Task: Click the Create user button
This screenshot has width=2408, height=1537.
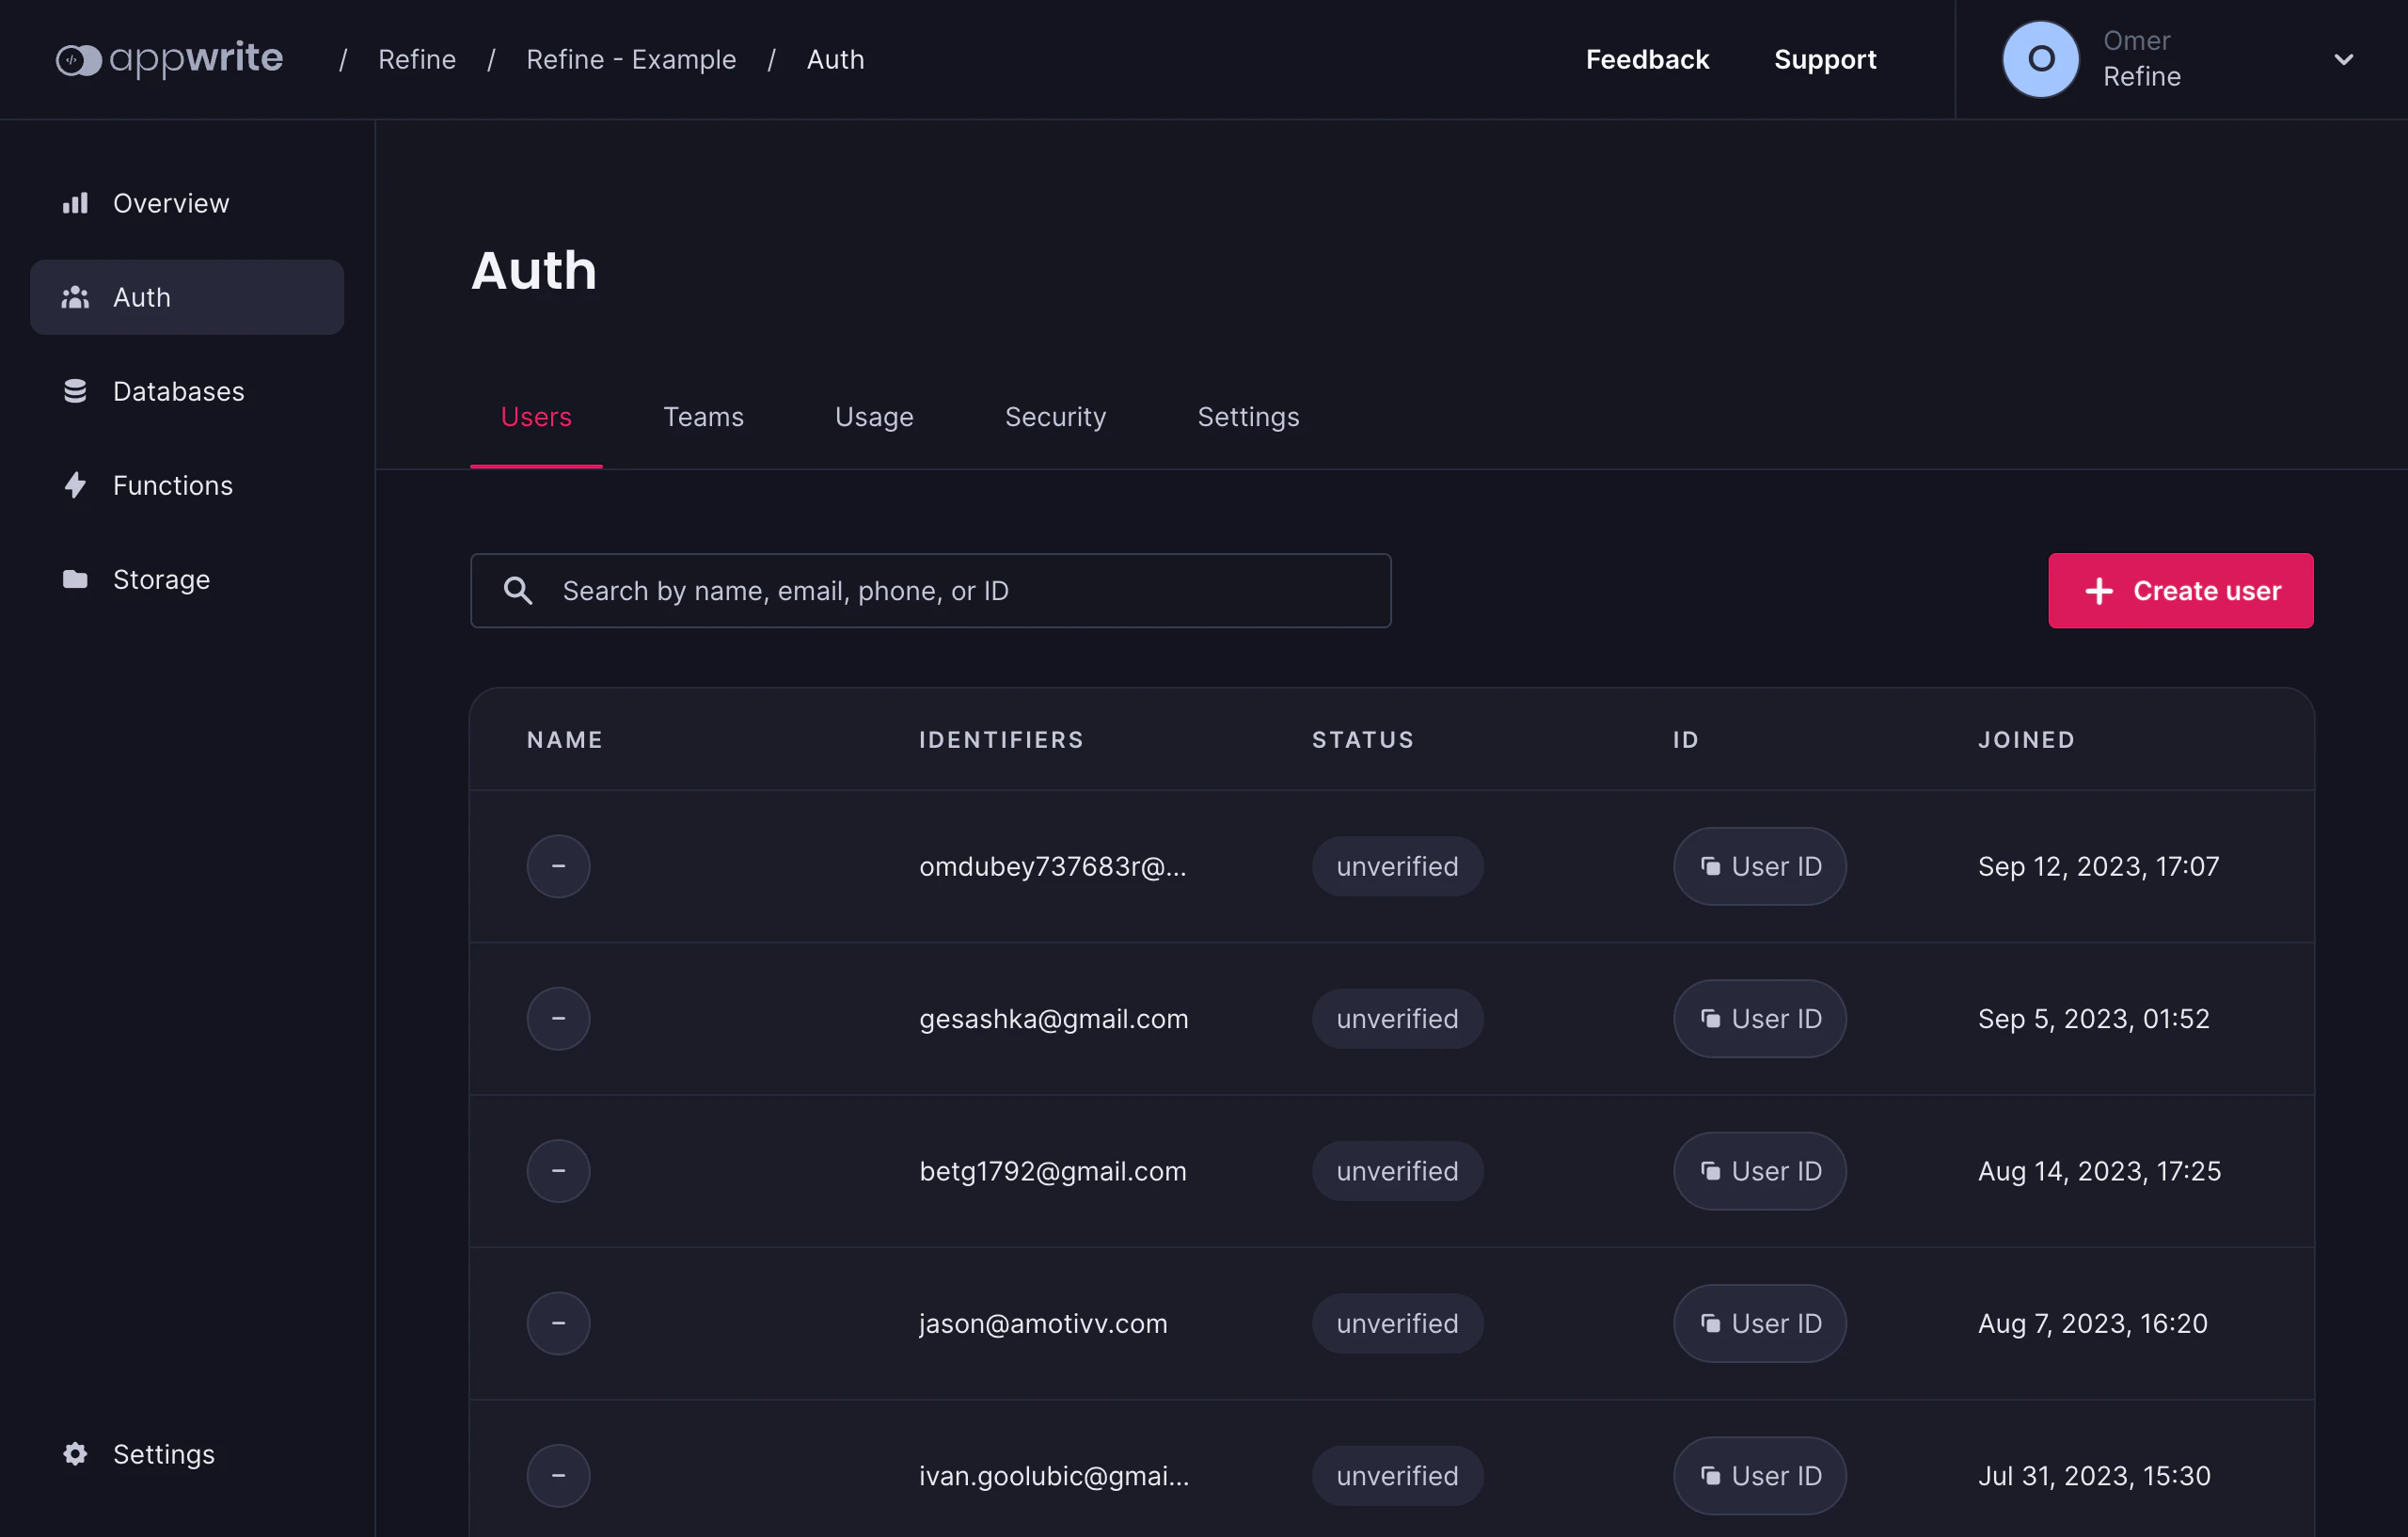Action: pyautogui.click(x=2180, y=590)
